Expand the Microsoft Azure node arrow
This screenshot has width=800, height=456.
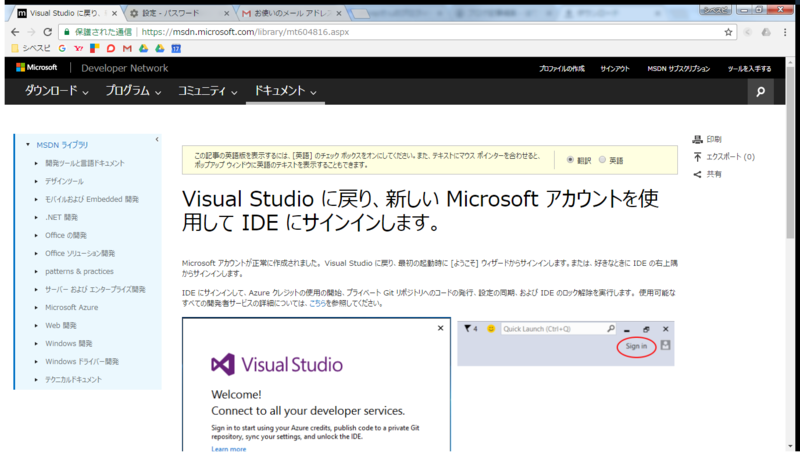(x=36, y=308)
